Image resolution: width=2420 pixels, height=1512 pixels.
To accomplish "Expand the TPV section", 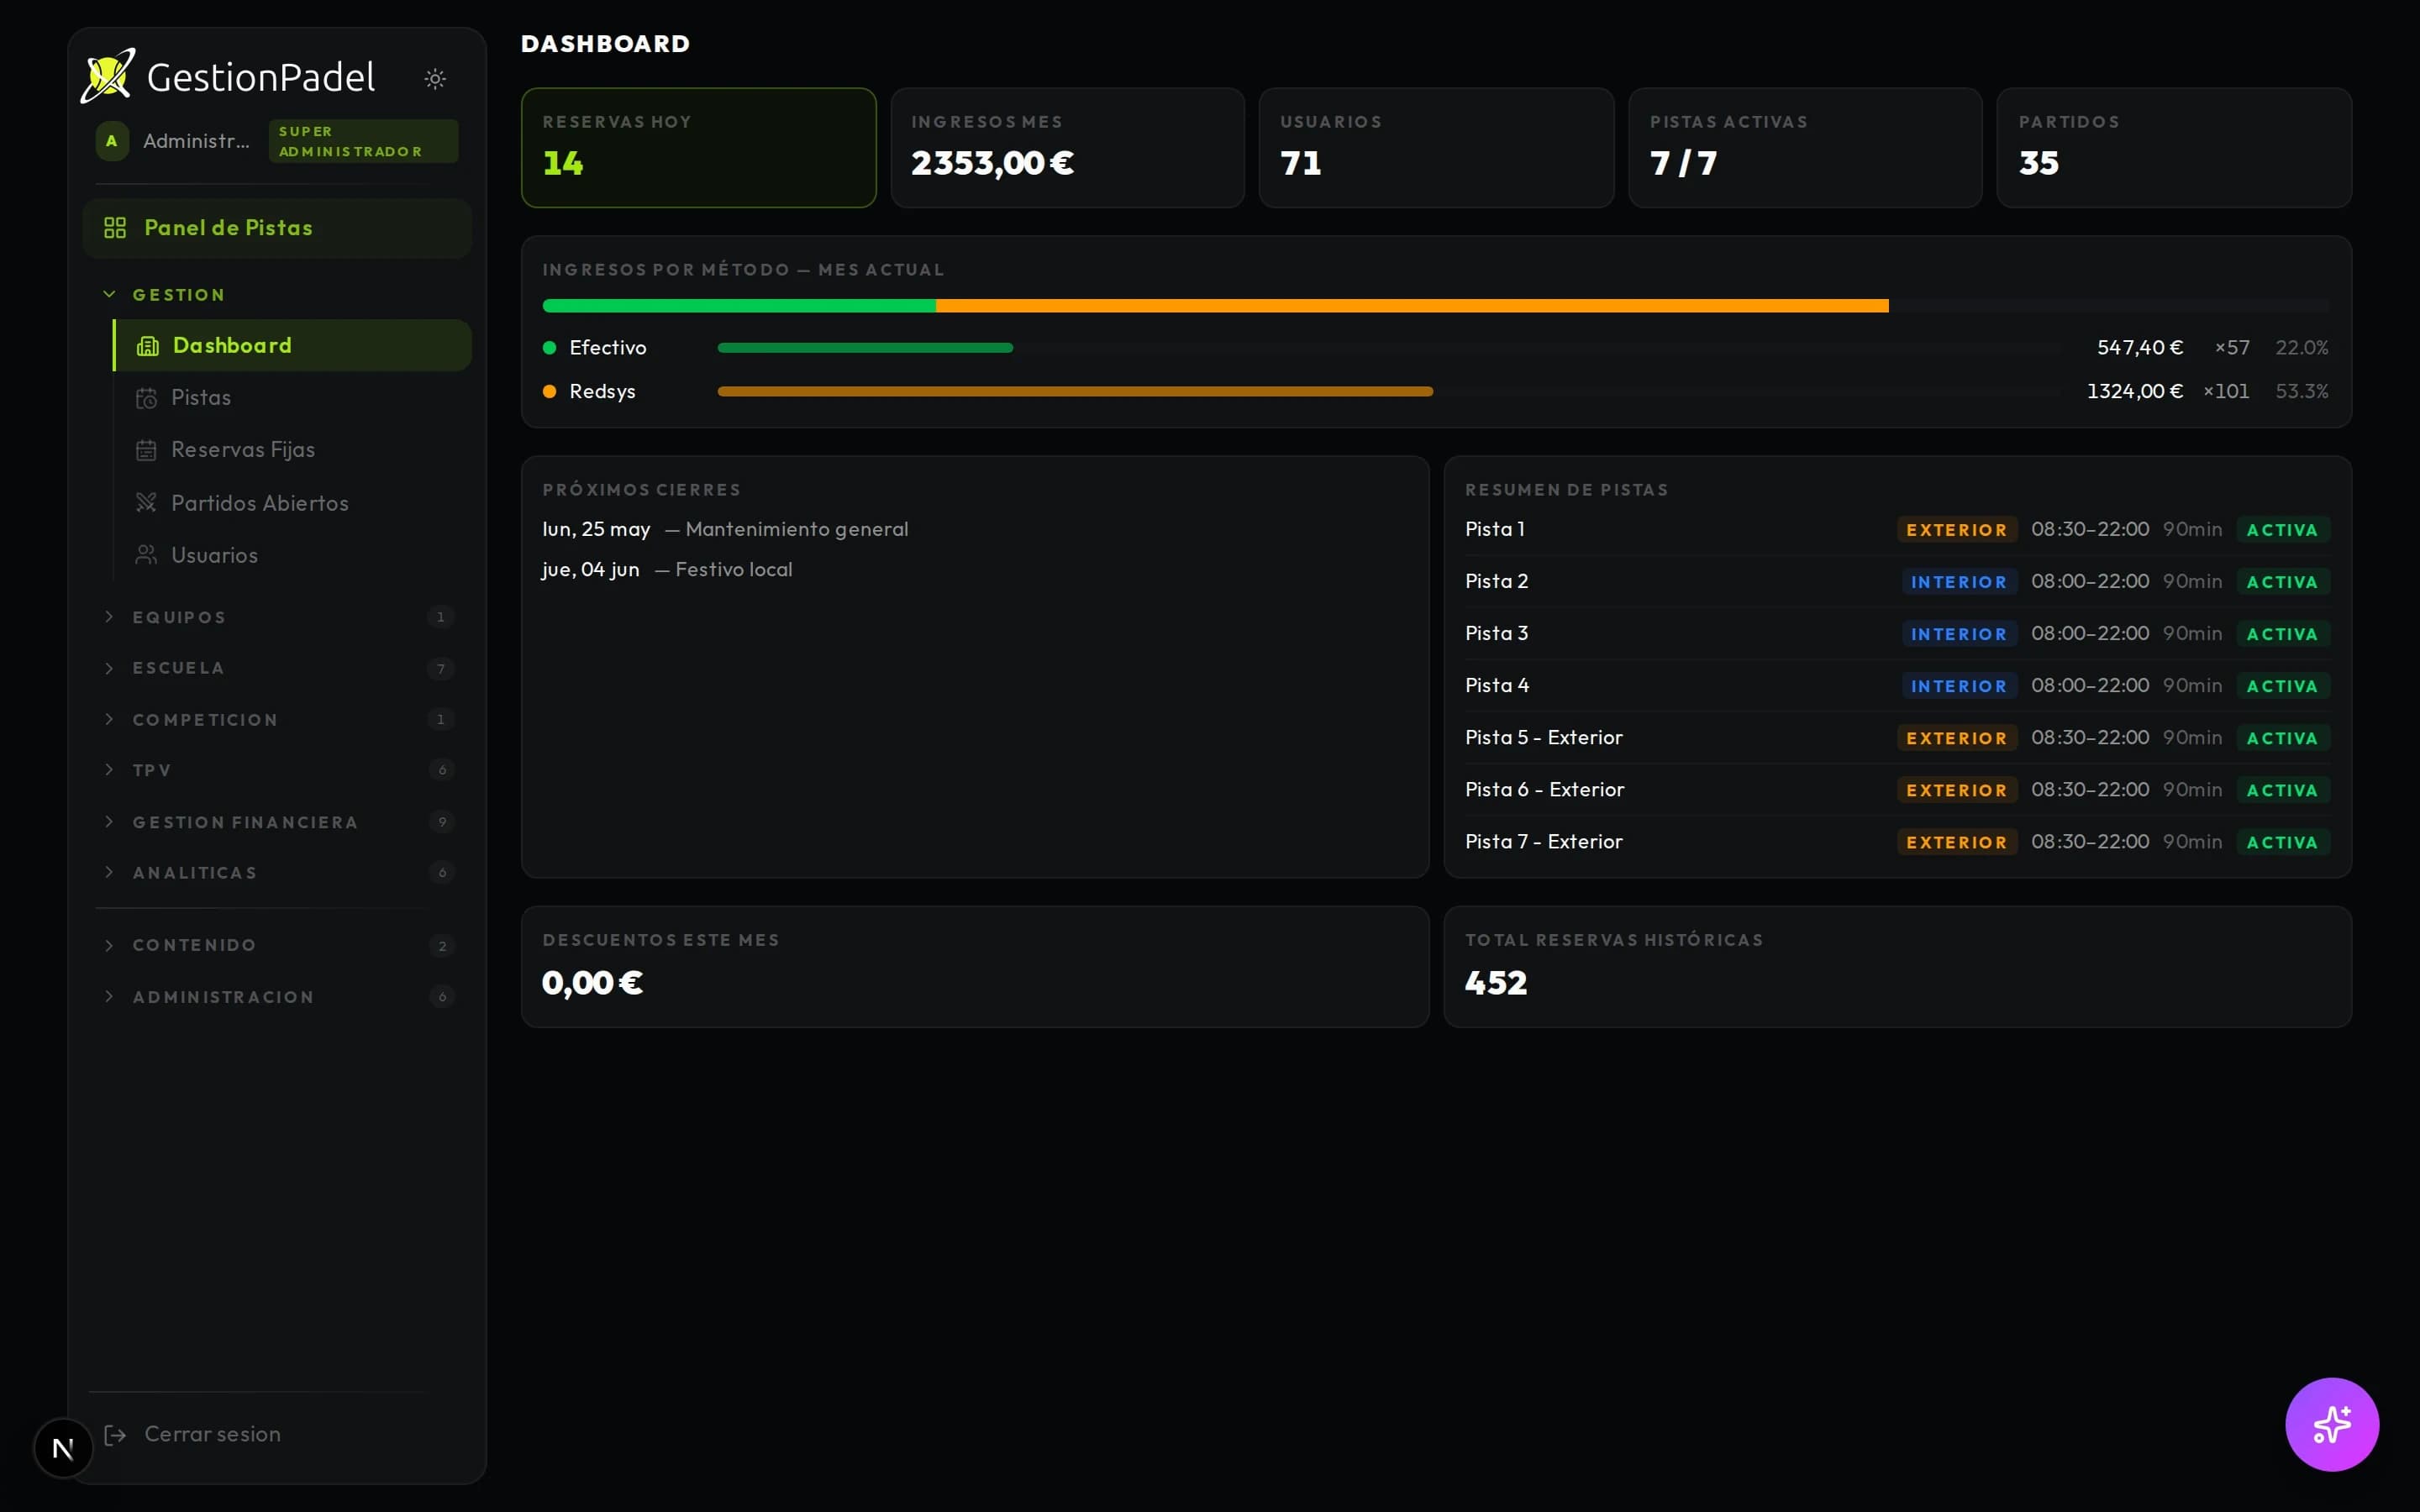I will click(277, 770).
